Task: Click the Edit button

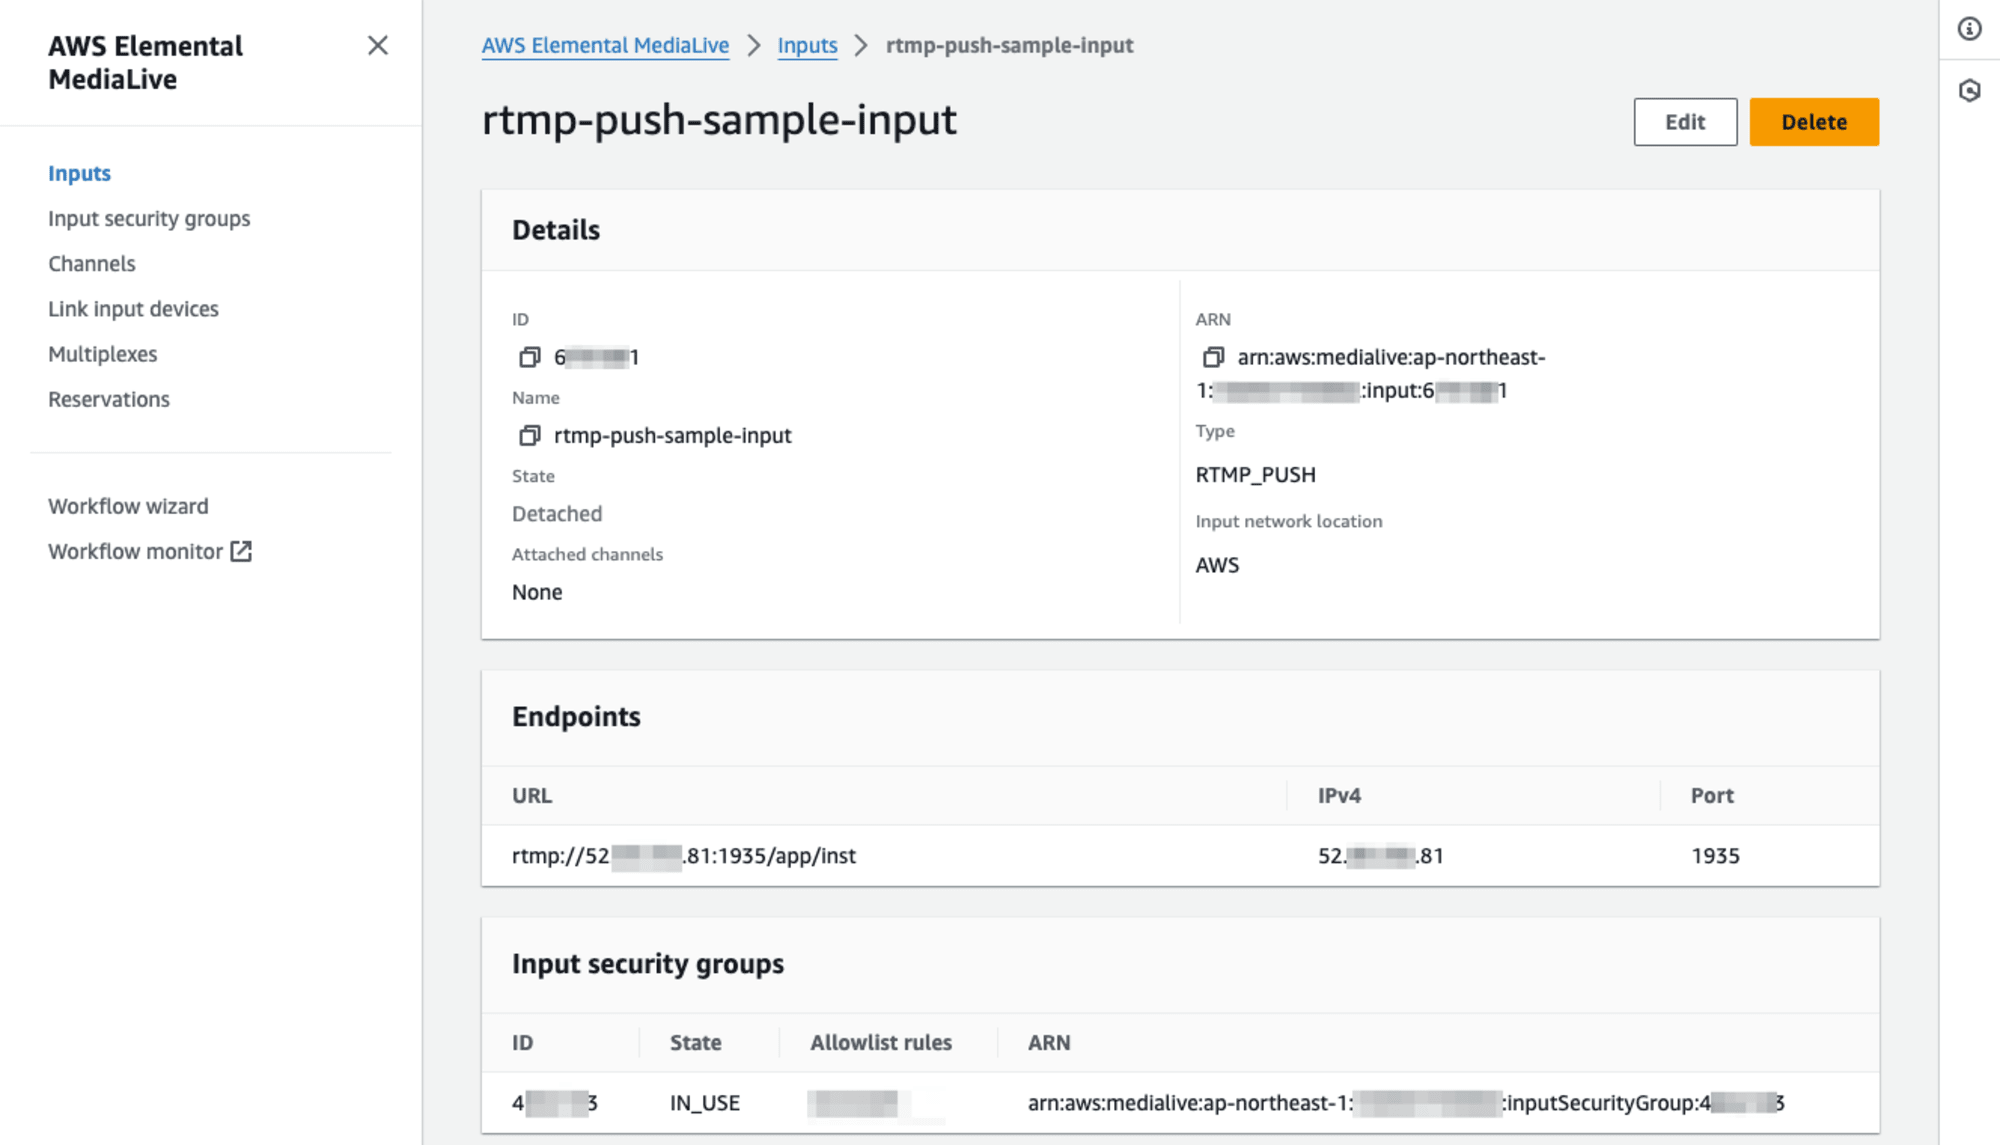Action: coord(1685,122)
